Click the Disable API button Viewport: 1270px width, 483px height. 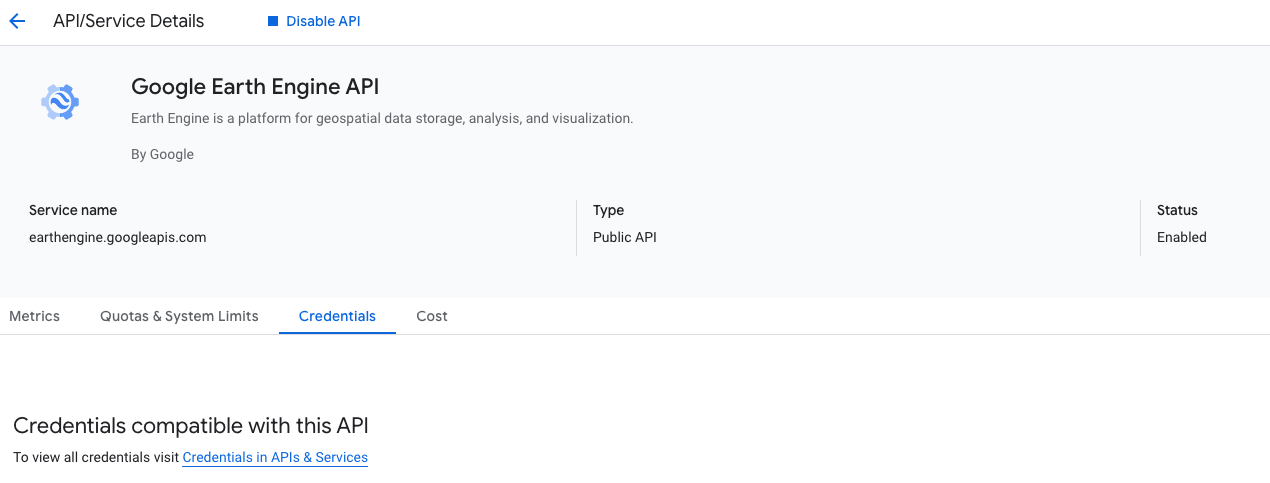314,21
